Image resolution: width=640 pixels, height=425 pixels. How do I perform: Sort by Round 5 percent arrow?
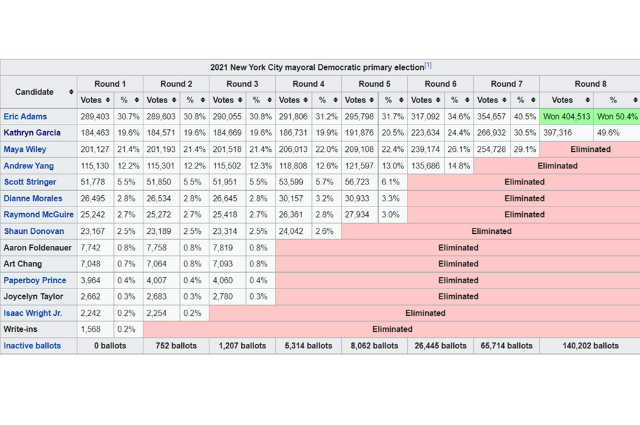tap(401, 100)
